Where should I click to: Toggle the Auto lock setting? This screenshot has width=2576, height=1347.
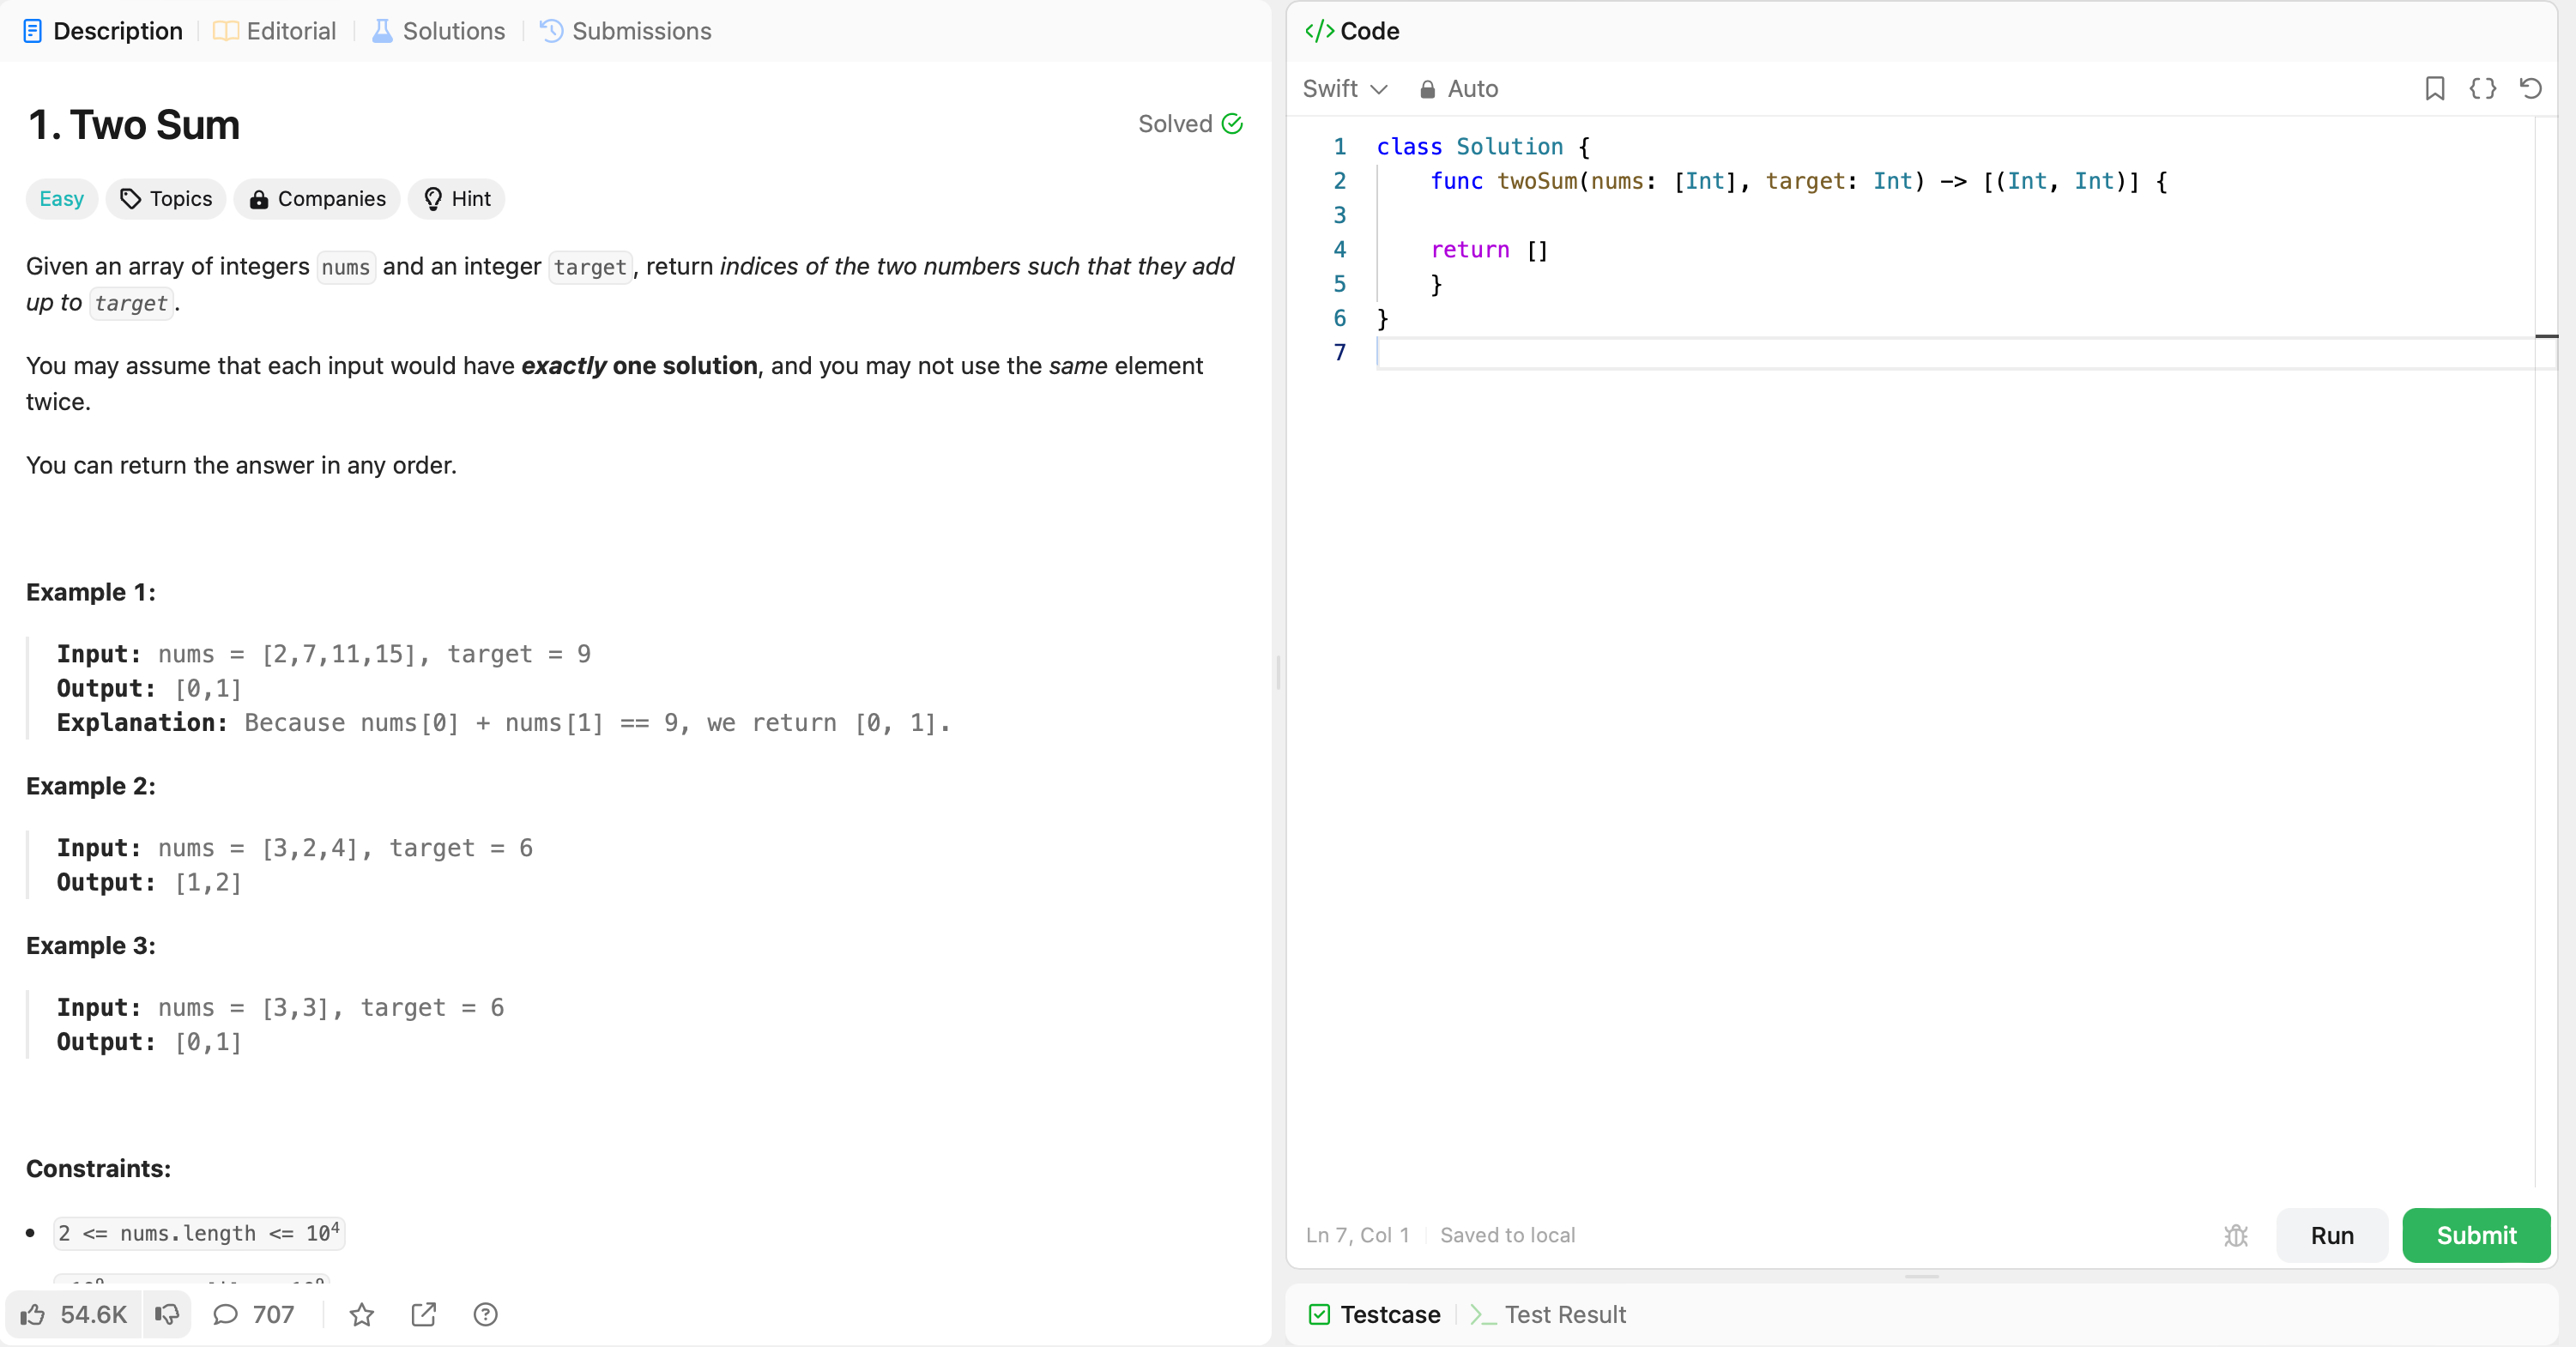pyautogui.click(x=1459, y=89)
